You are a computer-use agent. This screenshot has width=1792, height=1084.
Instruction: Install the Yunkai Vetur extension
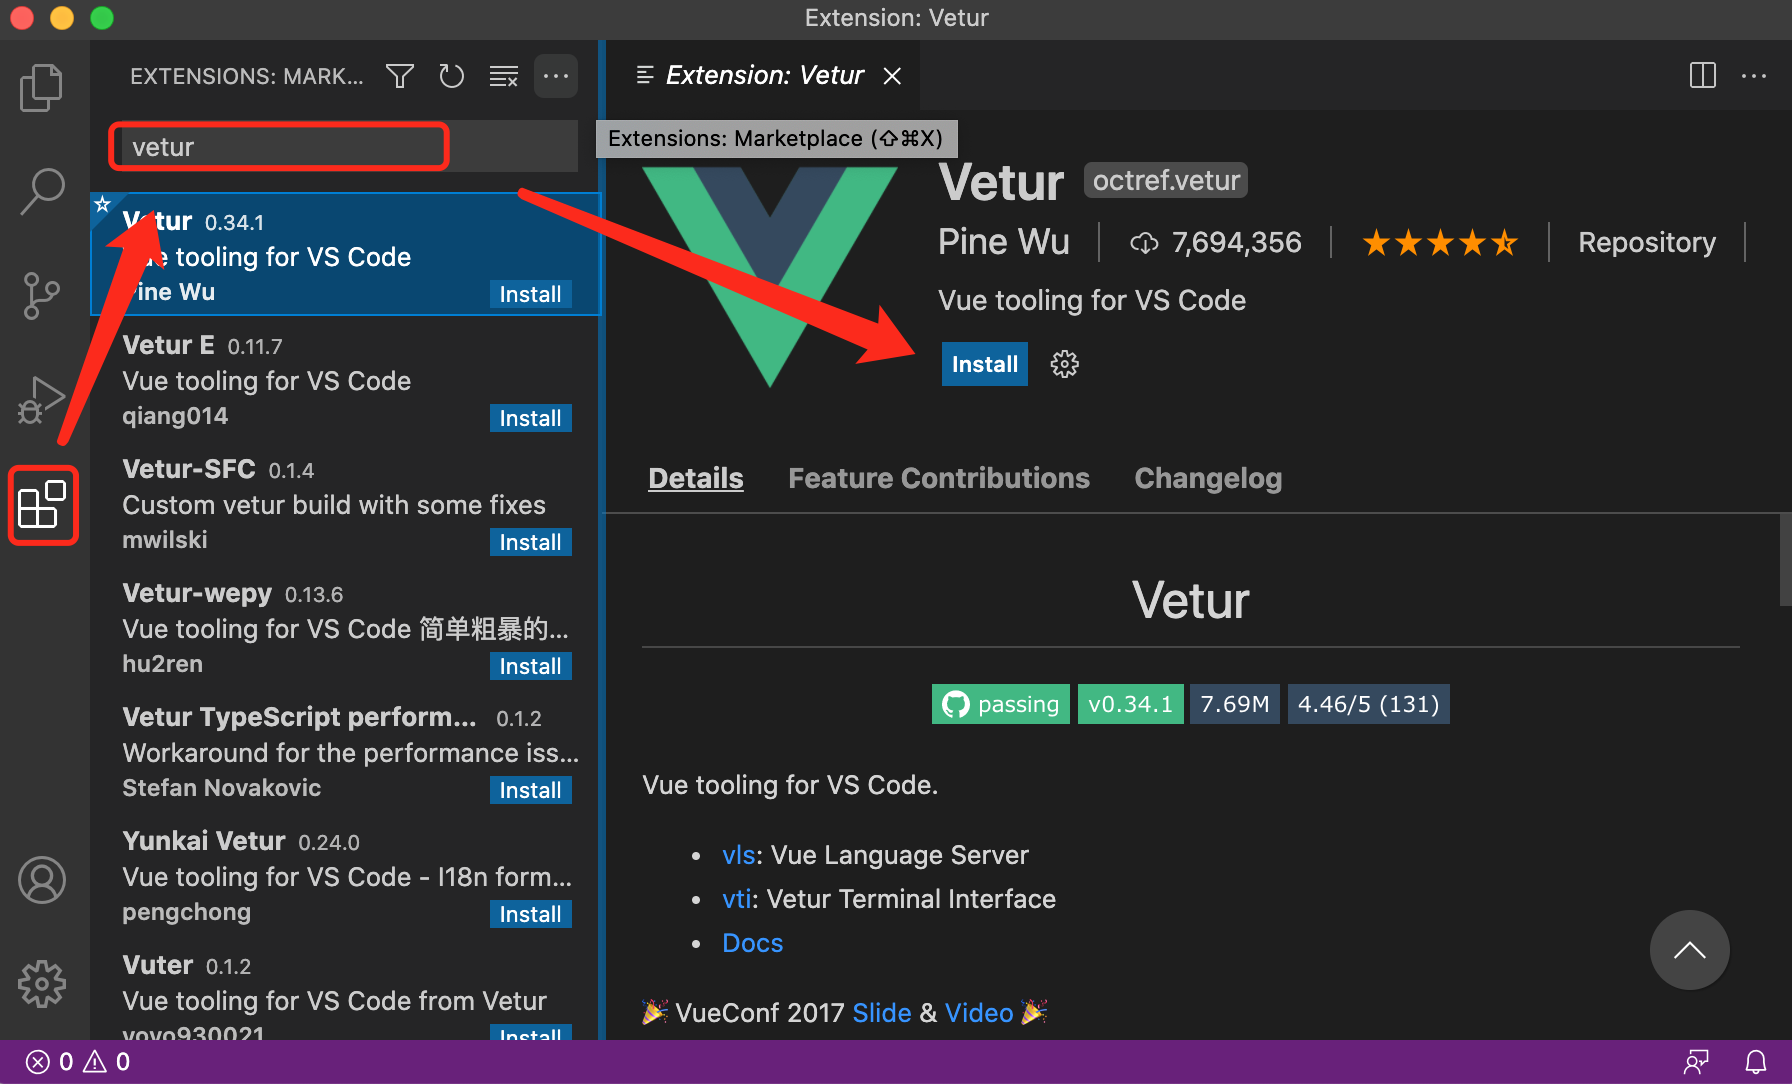530,914
